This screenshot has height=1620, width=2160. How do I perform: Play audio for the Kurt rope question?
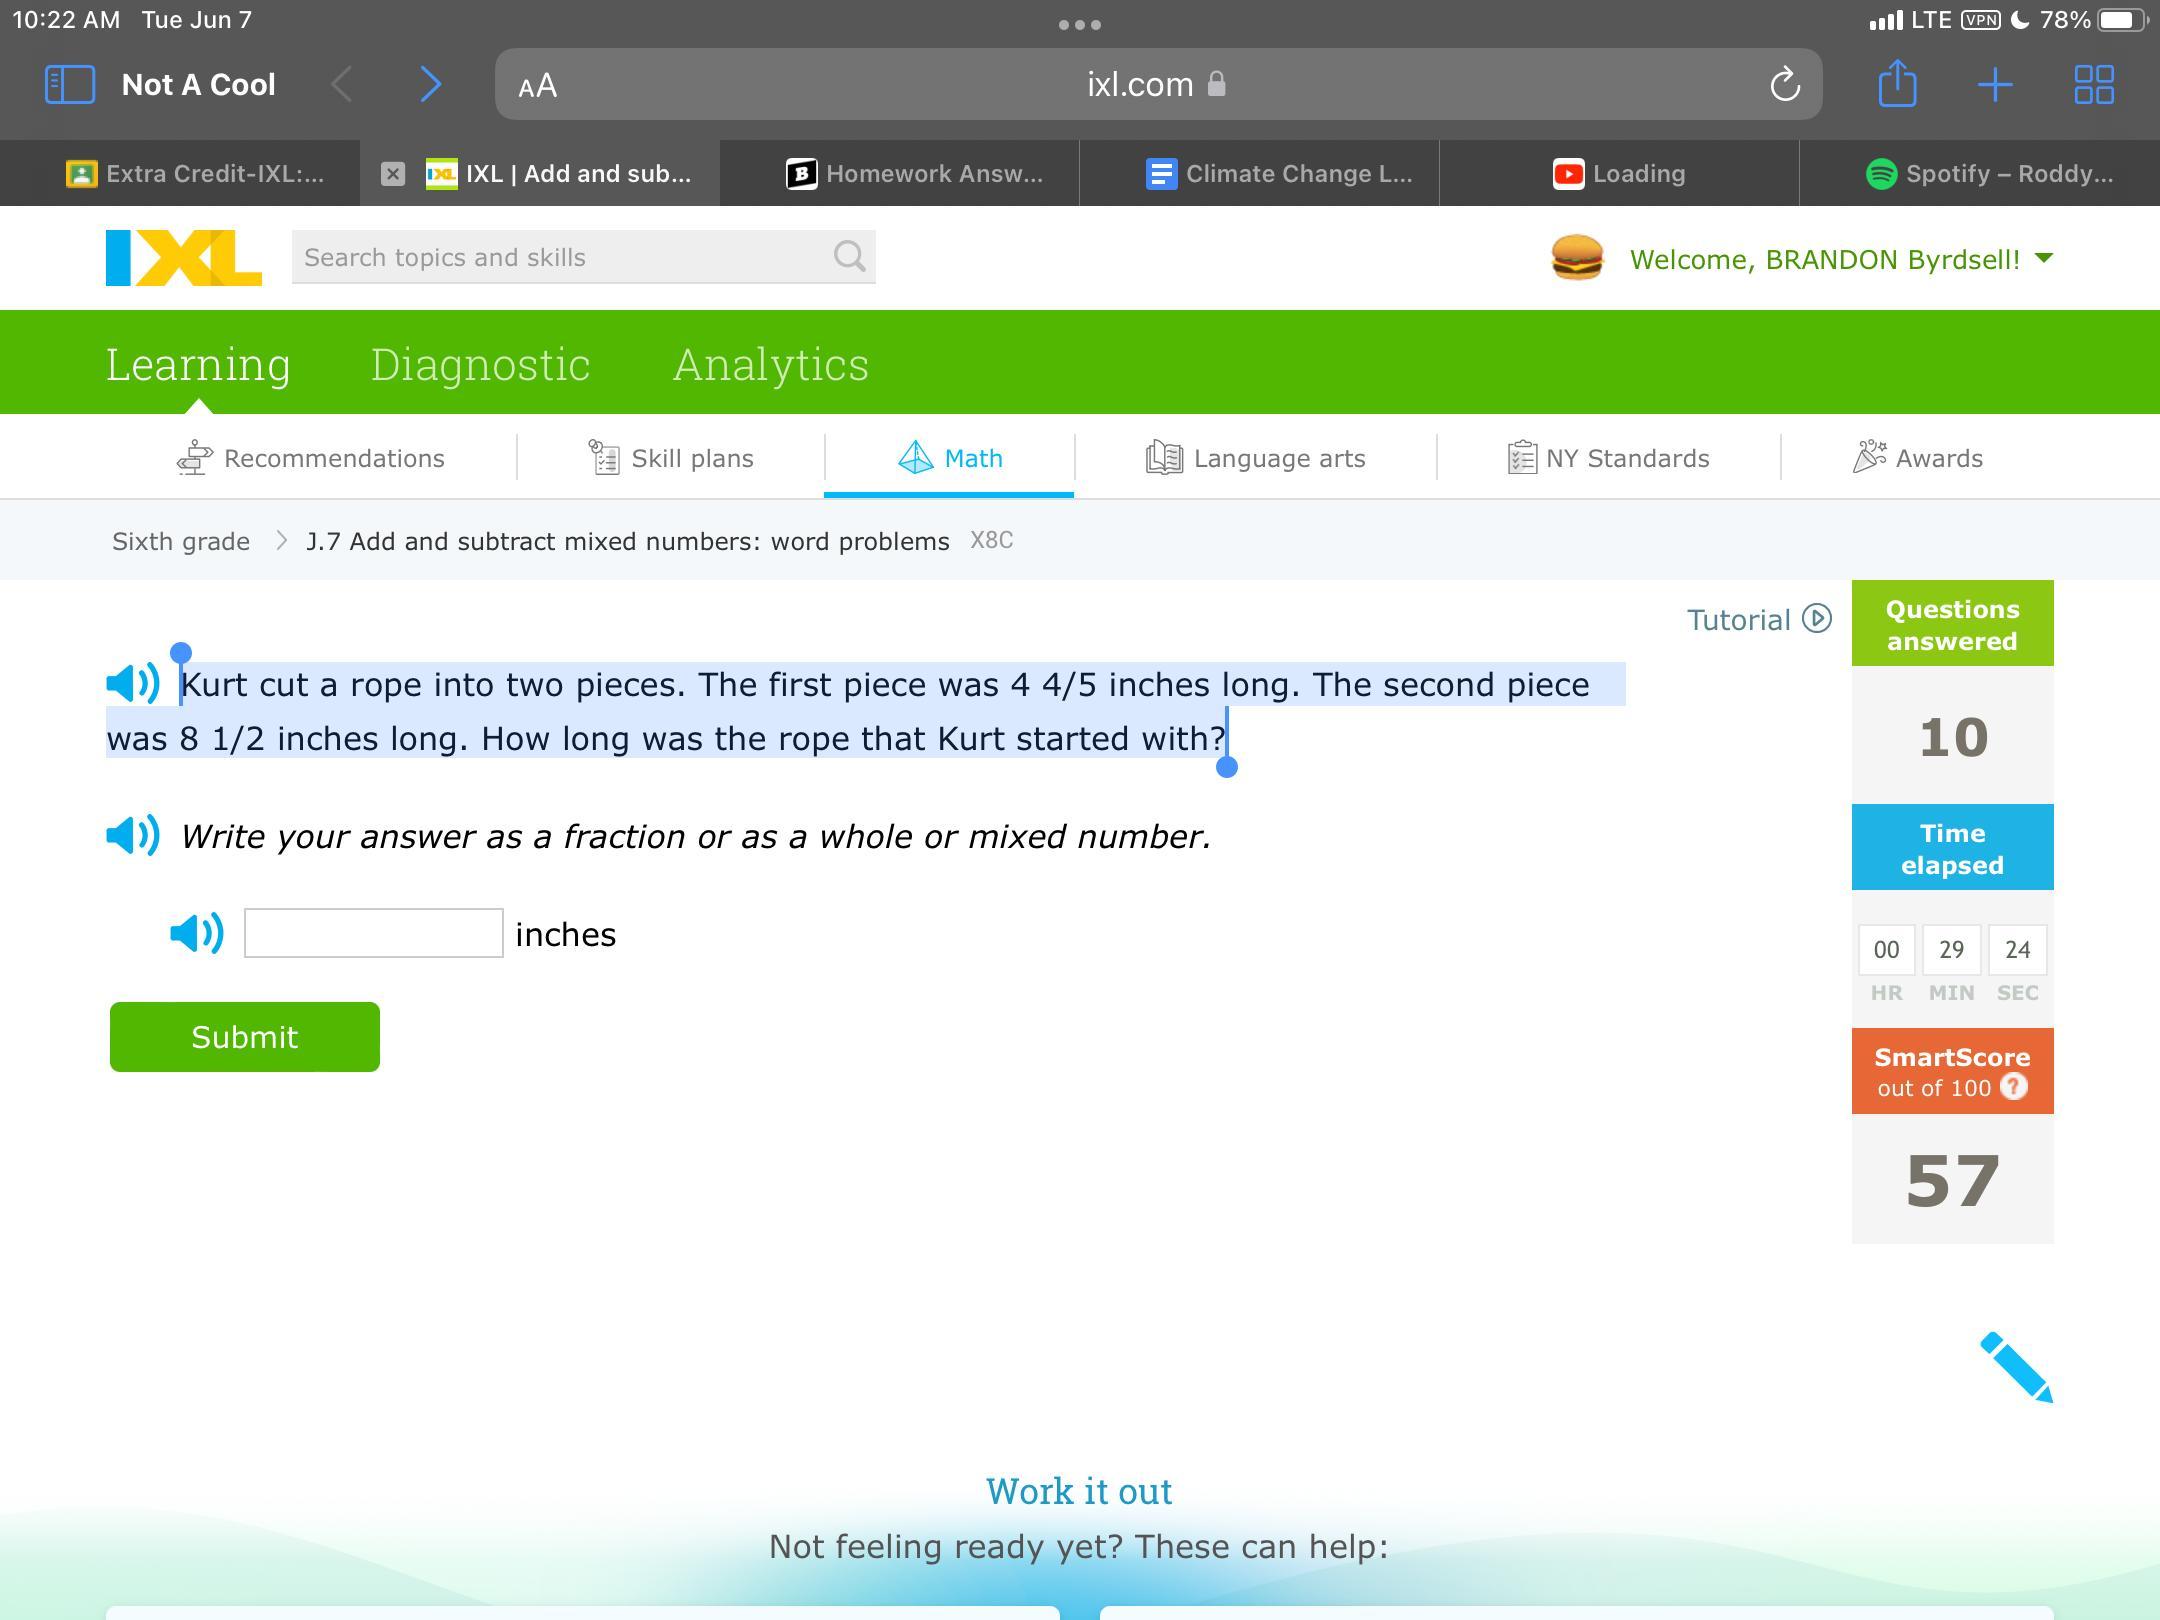click(132, 684)
